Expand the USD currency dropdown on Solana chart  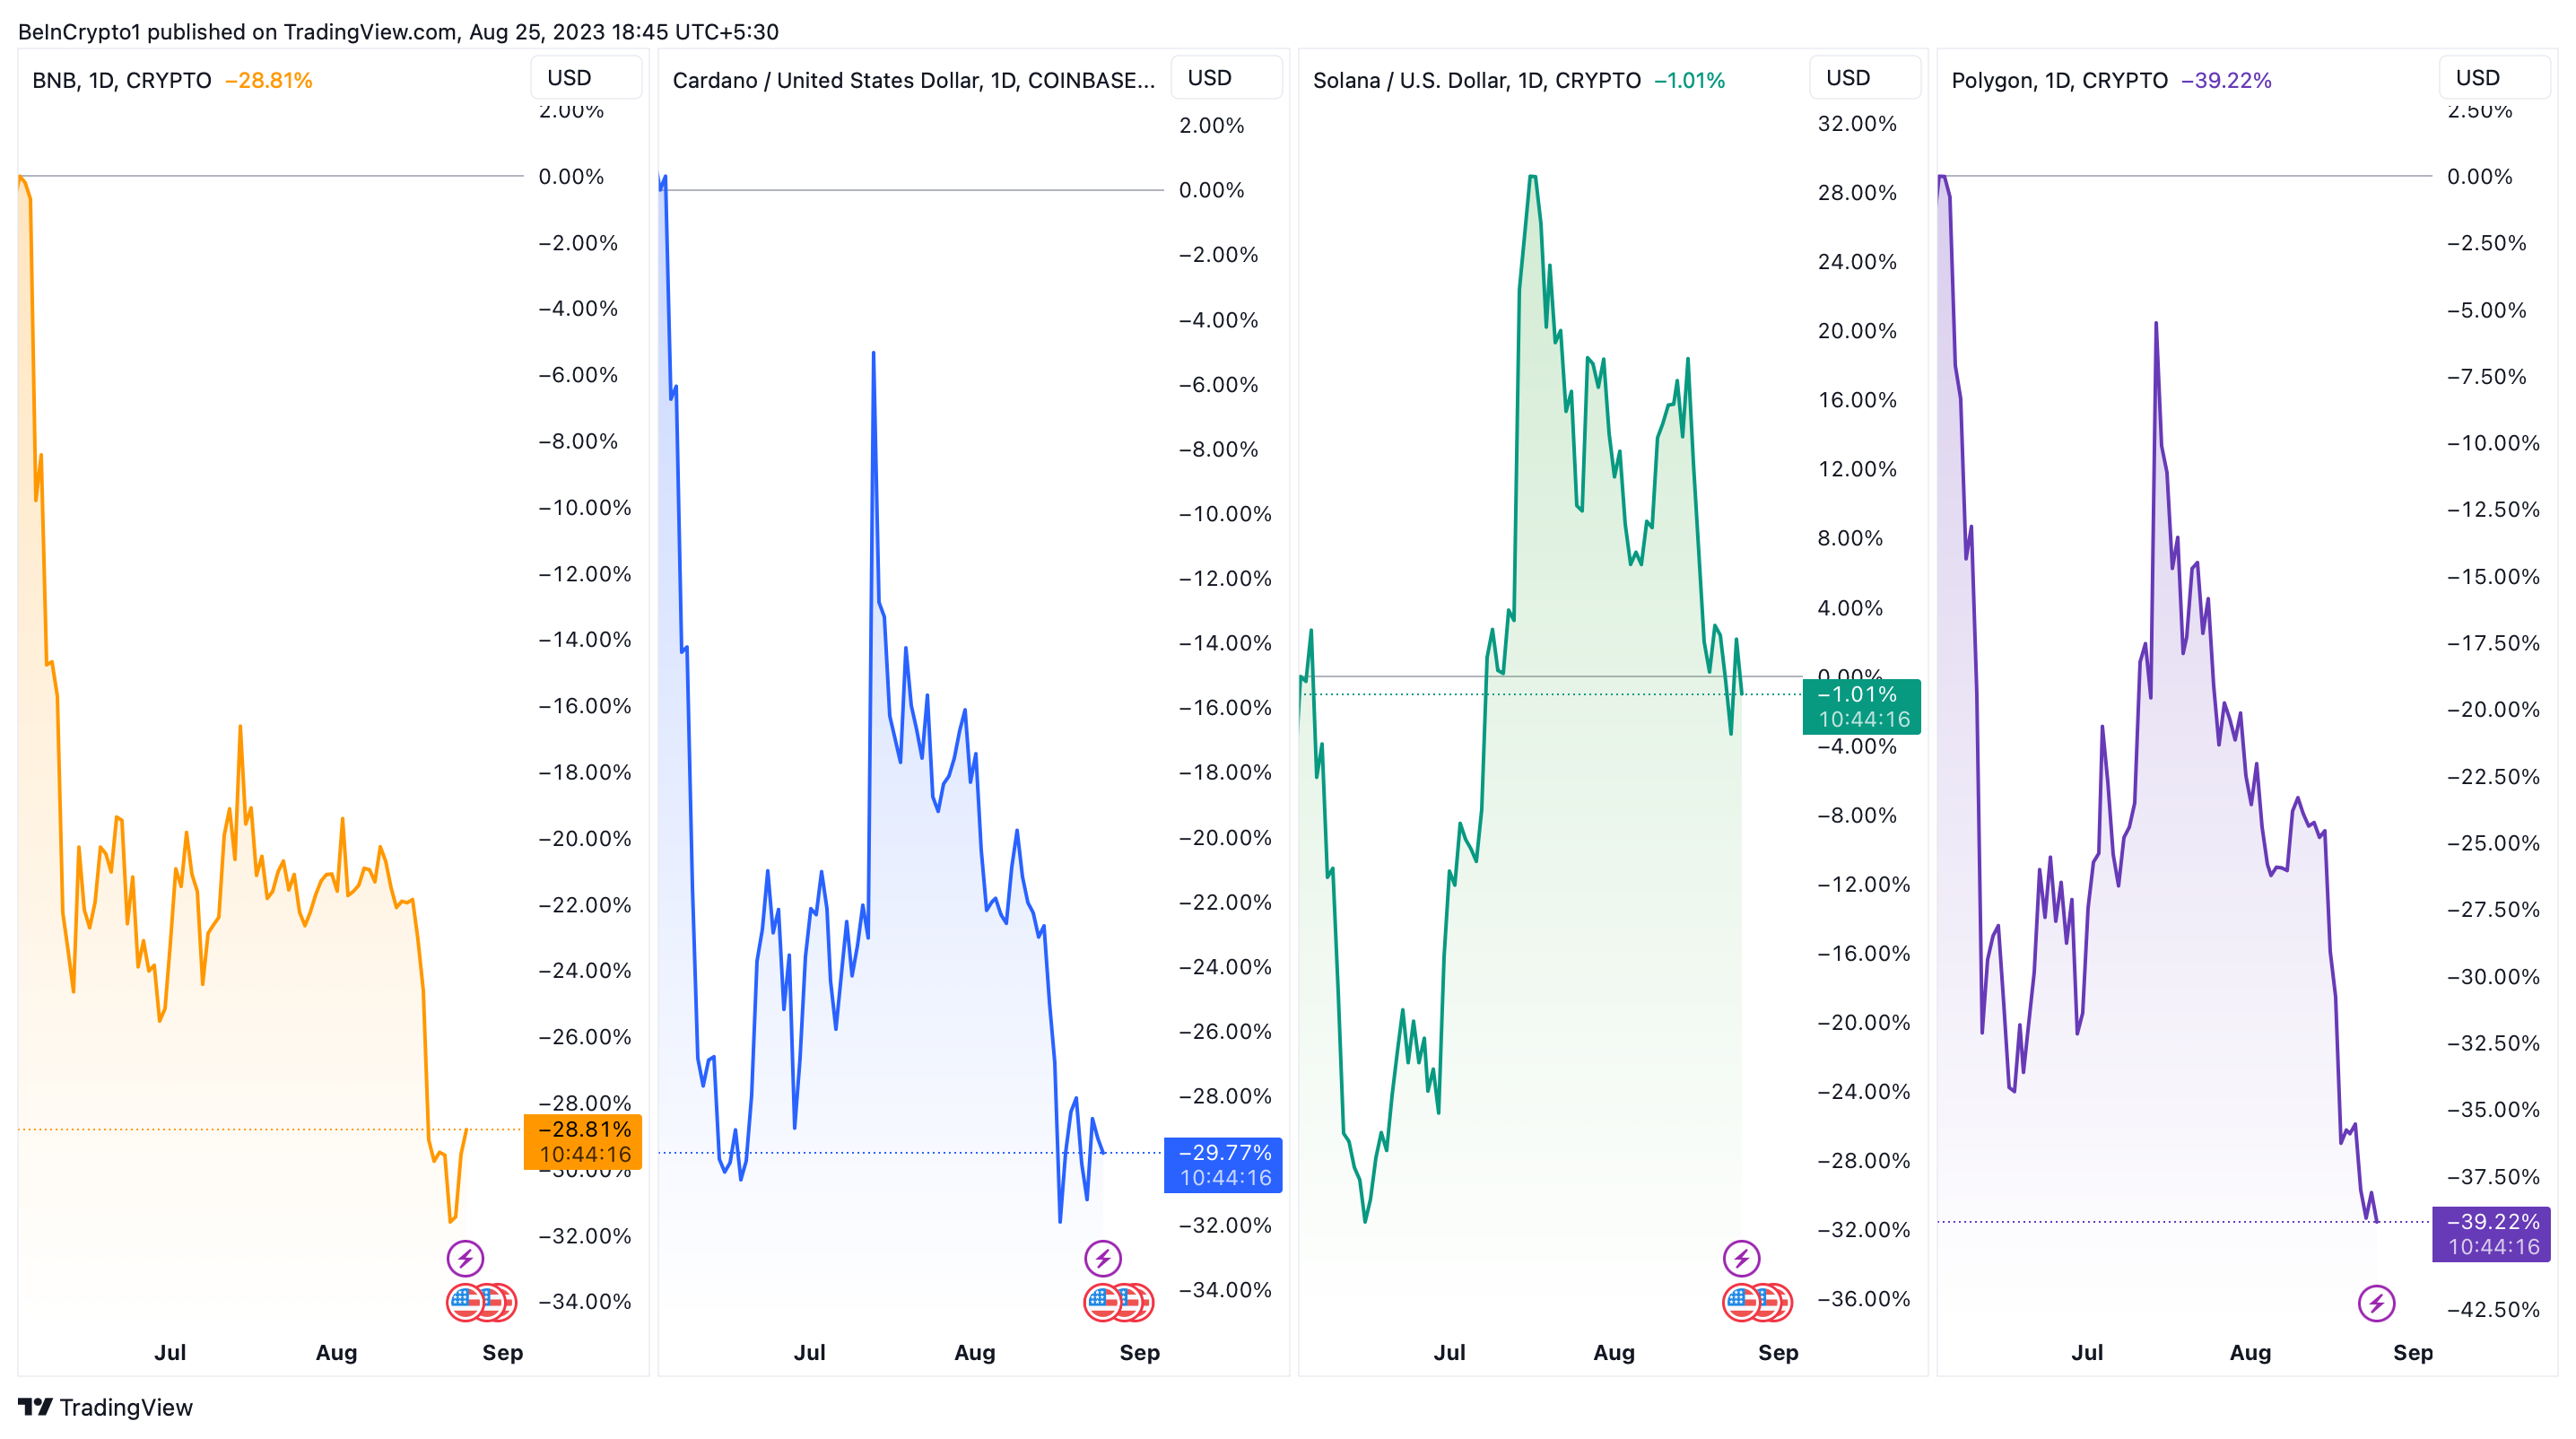1864,78
